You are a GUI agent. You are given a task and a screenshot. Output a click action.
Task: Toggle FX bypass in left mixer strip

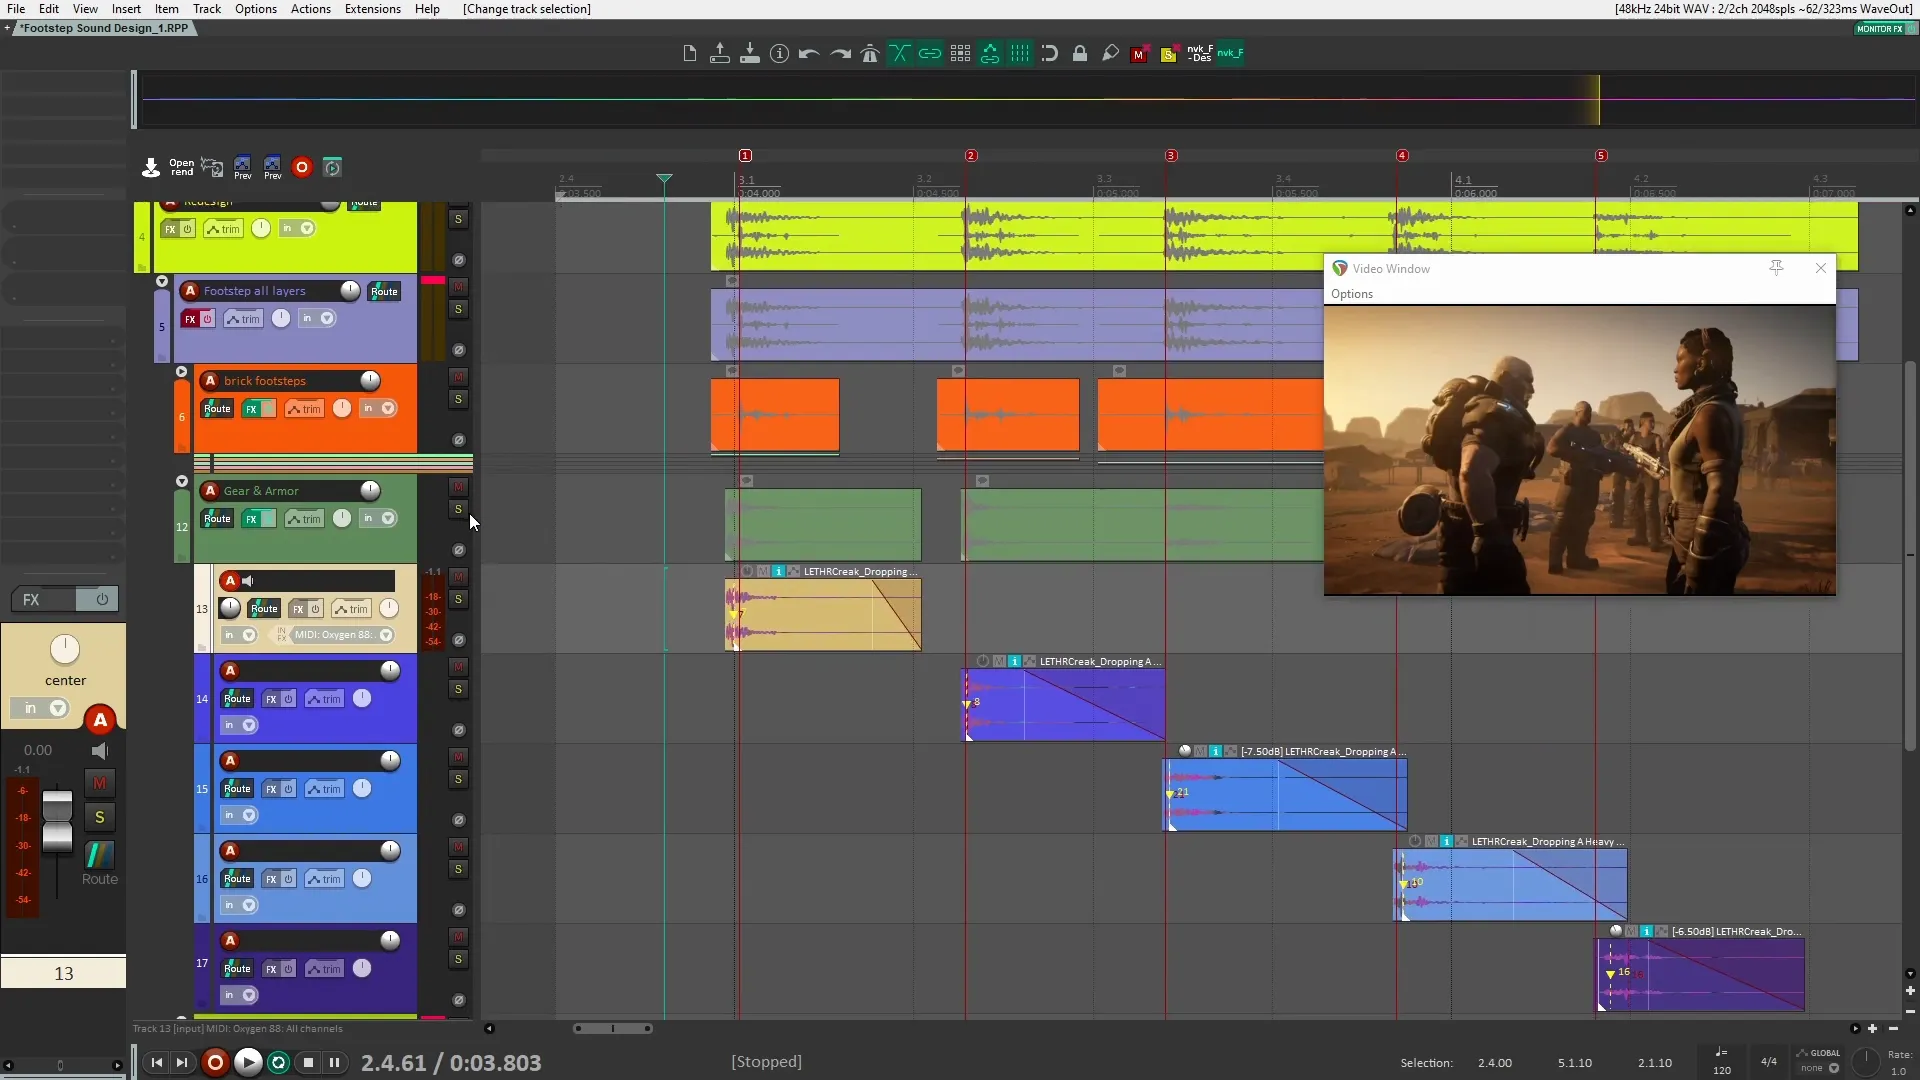[x=102, y=599]
